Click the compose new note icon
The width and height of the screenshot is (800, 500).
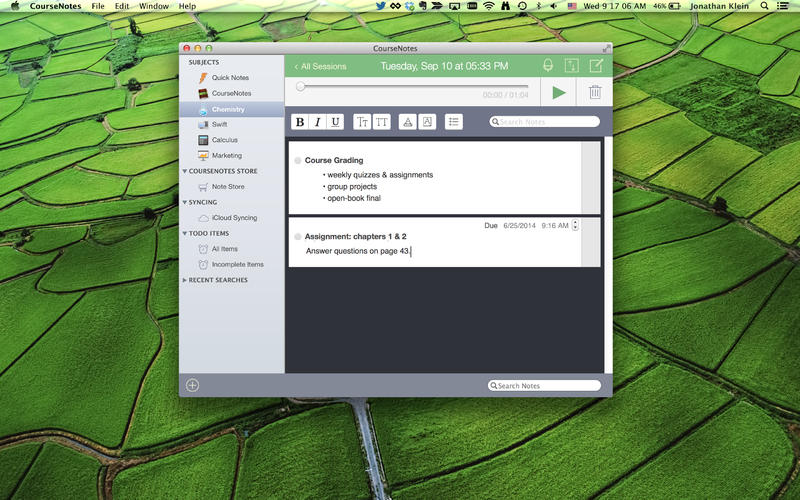[x=596, y=65]
